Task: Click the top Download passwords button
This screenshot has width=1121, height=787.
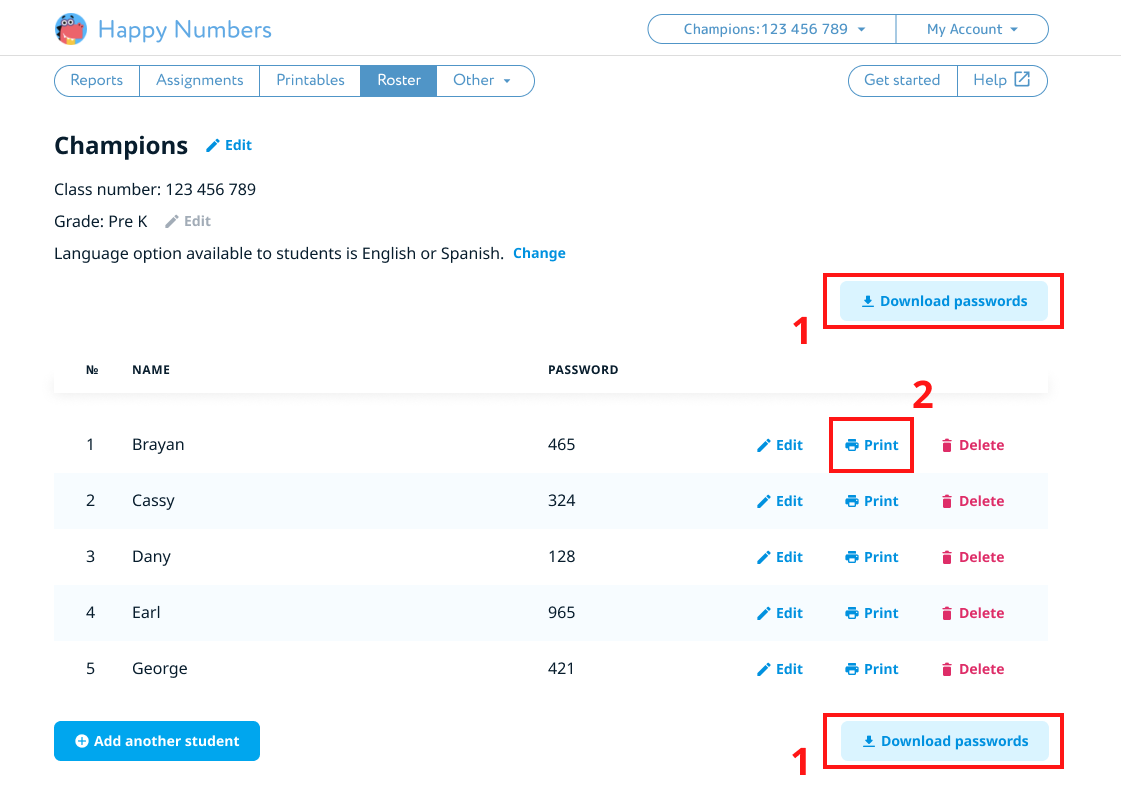Action: pos(944,301)
